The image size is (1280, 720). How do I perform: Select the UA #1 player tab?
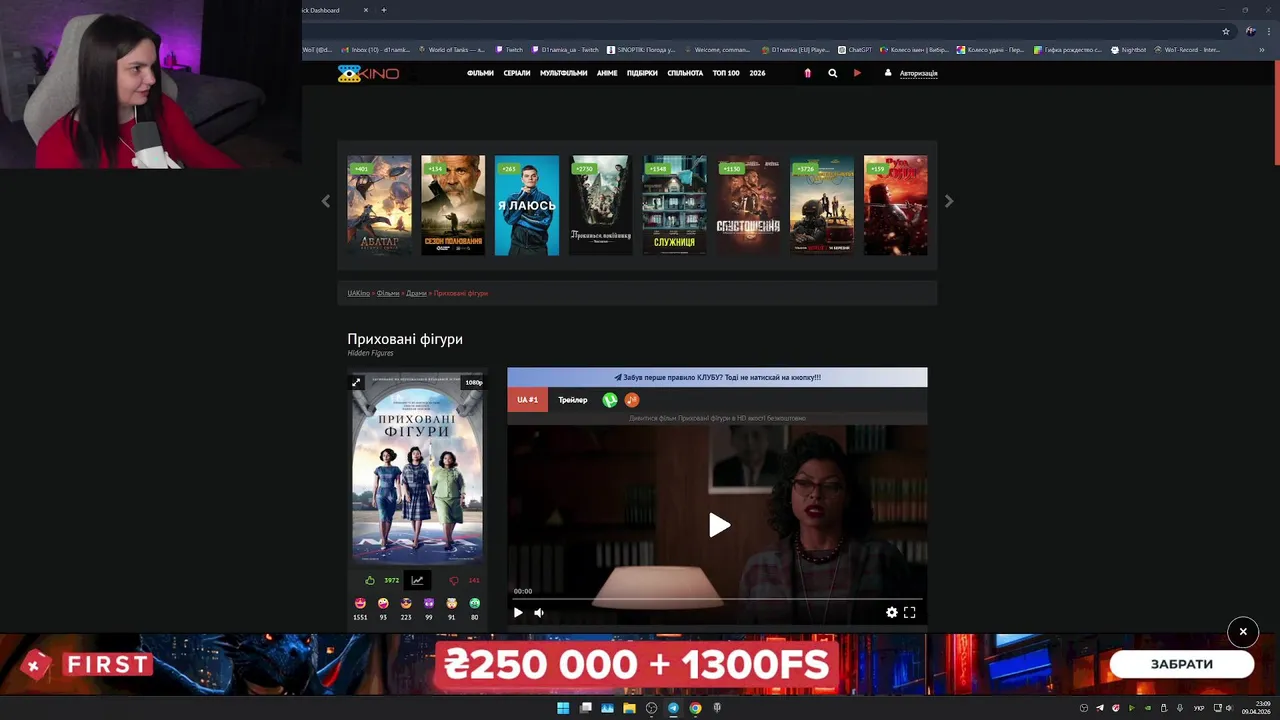click(527, 400)
